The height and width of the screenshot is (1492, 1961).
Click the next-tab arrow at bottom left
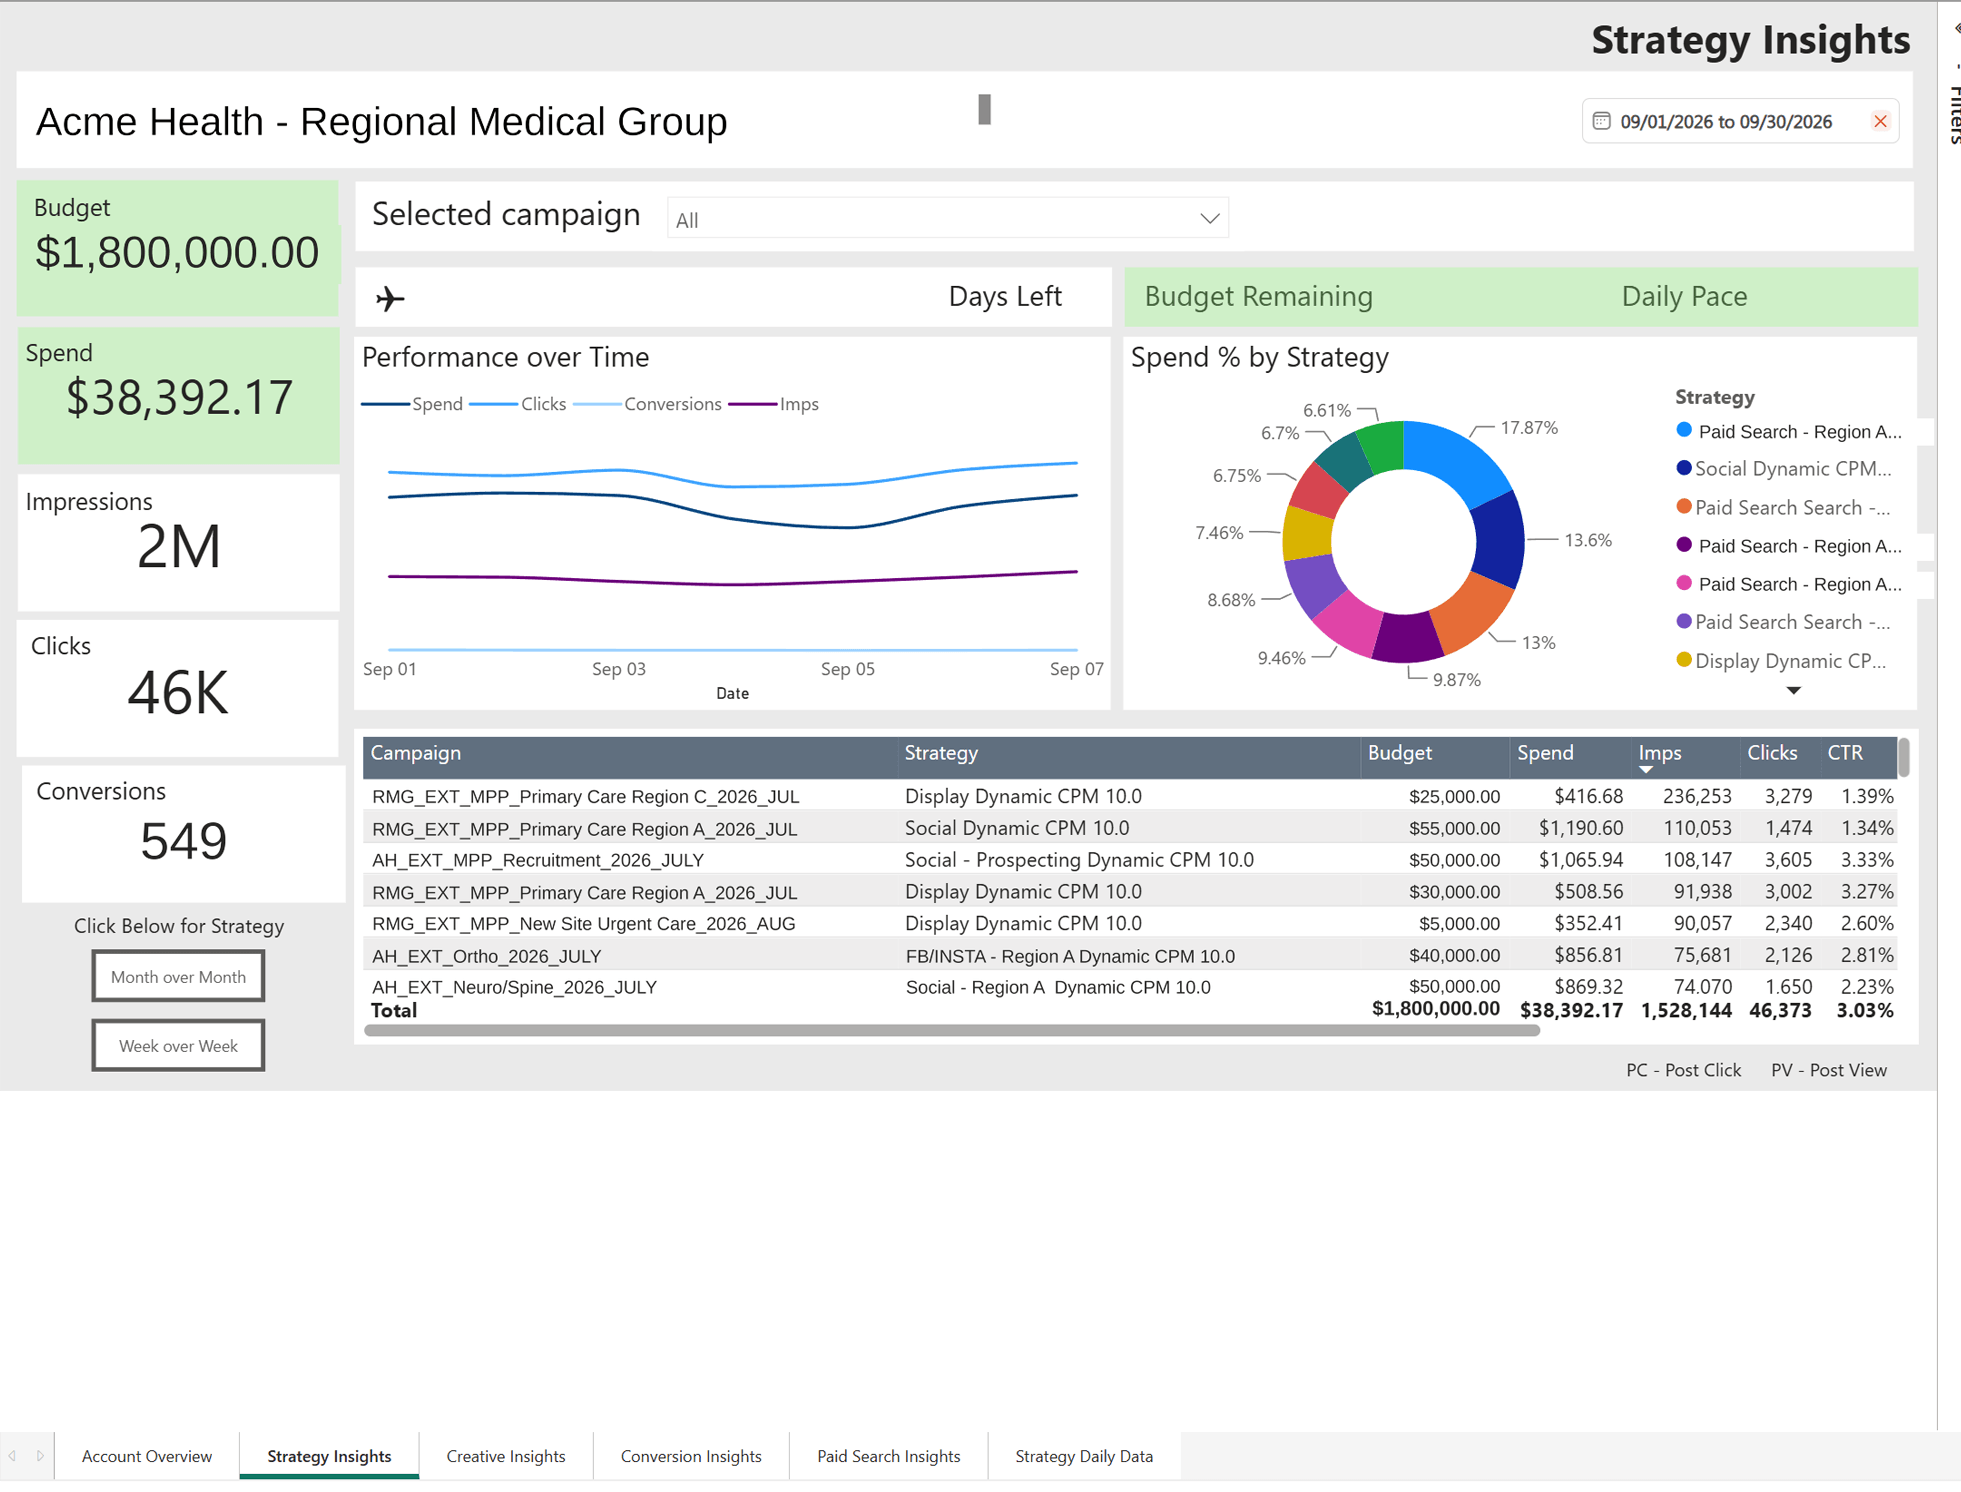pos(40,1456)
